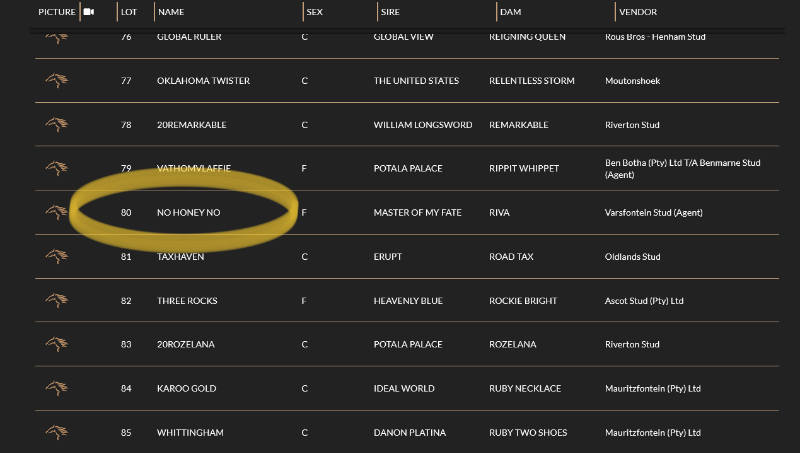Click horse picture icon for lot 79
Screen dimensions: 800x453
[x=57, y=168]
